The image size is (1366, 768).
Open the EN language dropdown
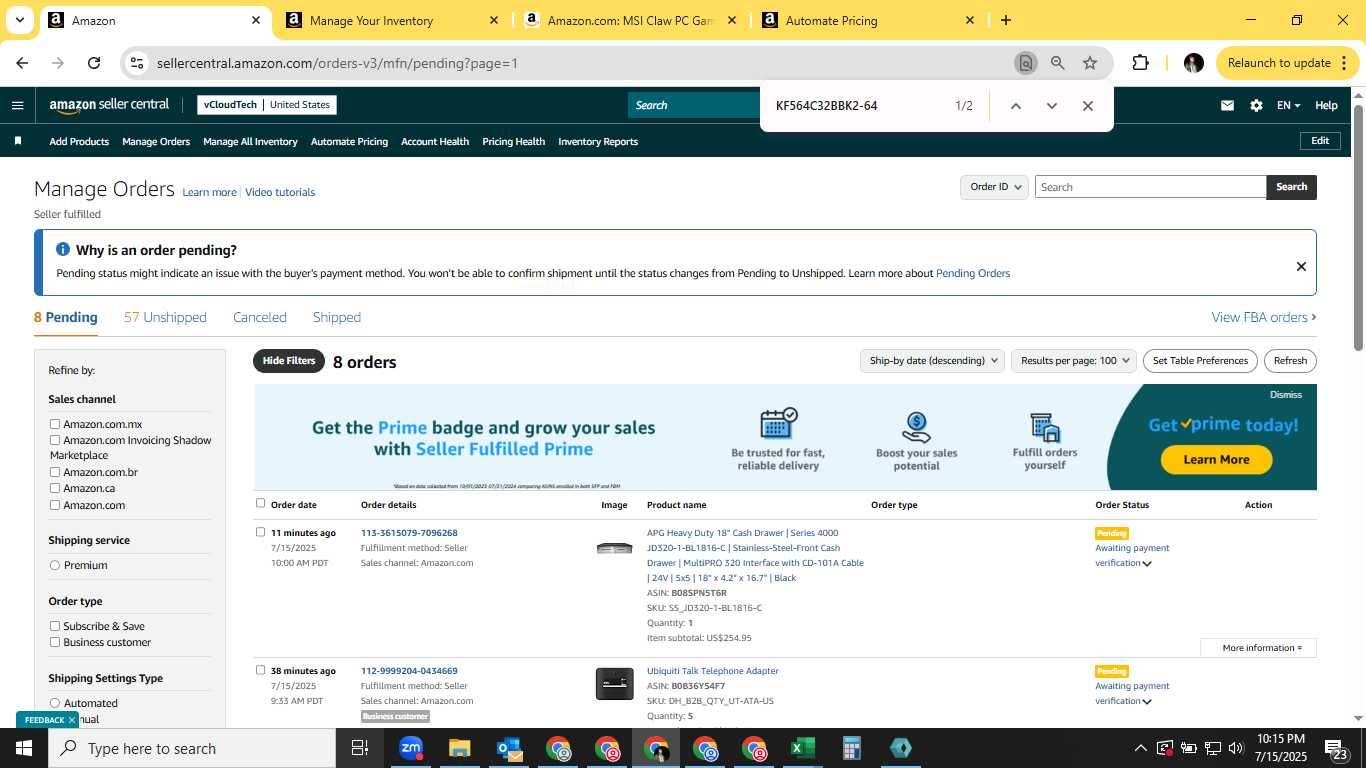[1288, 105]
